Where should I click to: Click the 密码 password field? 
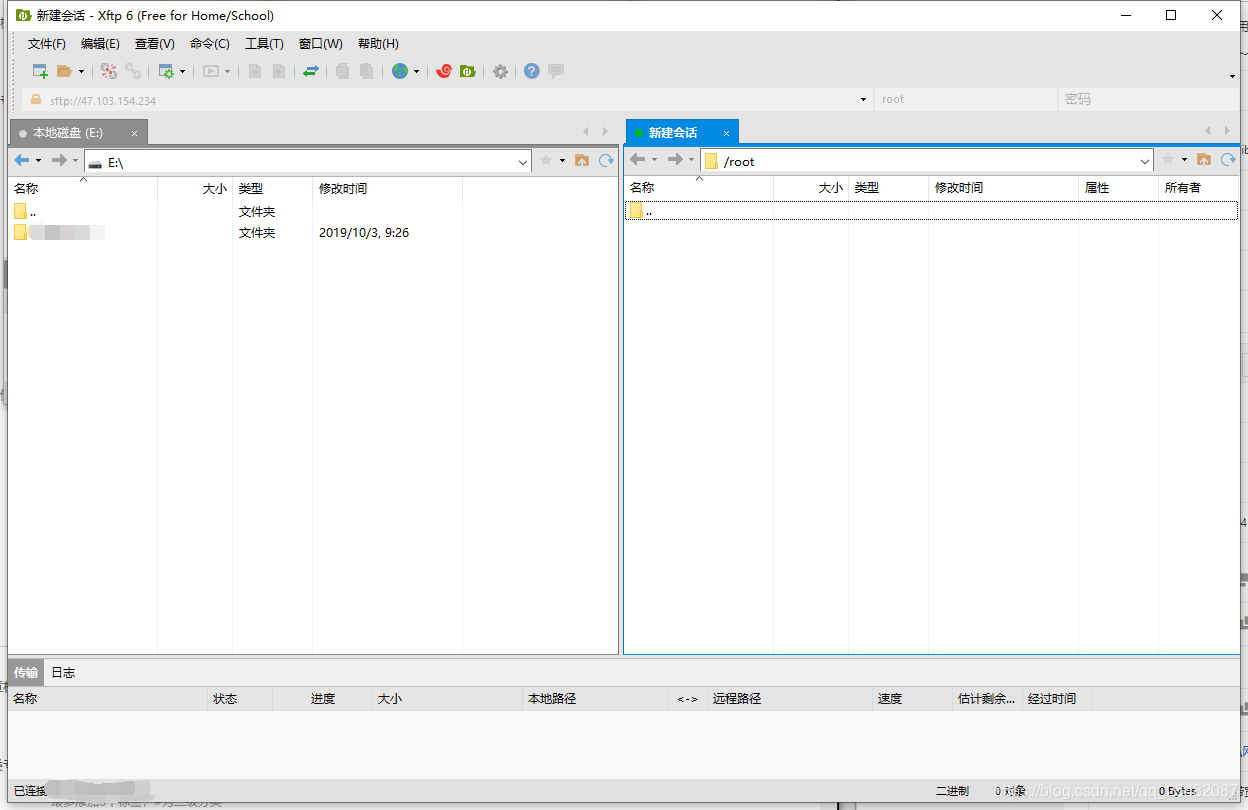tap(1147, 100)
